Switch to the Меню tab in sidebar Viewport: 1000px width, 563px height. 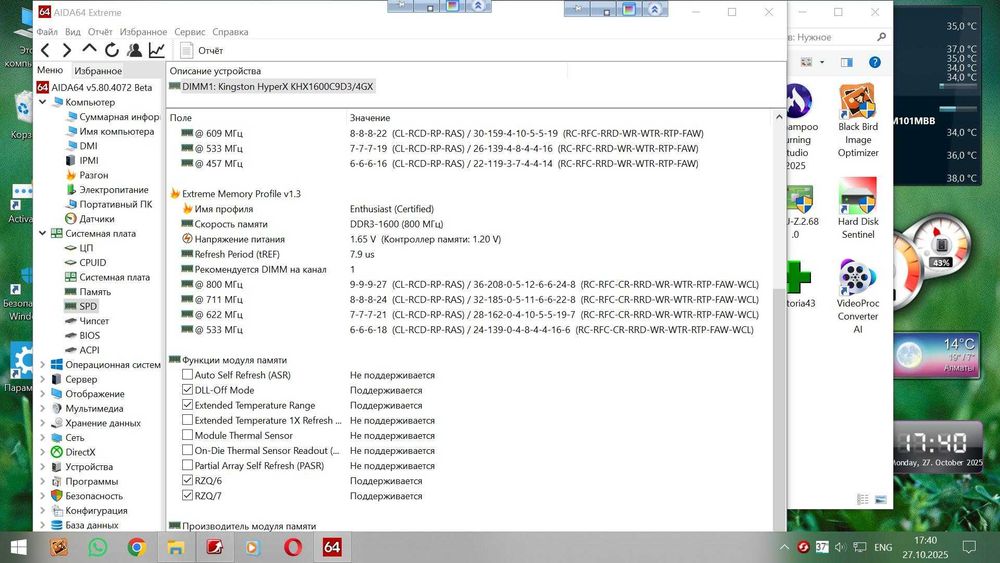pyautogui.click(x=50, y=70)
